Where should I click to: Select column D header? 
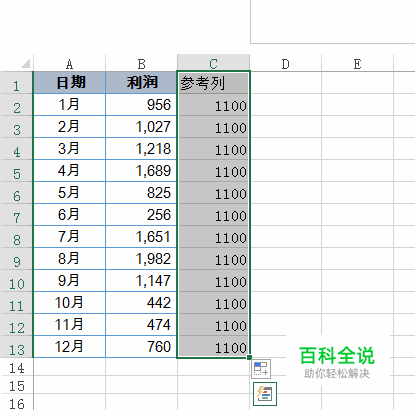coord(286,63)
